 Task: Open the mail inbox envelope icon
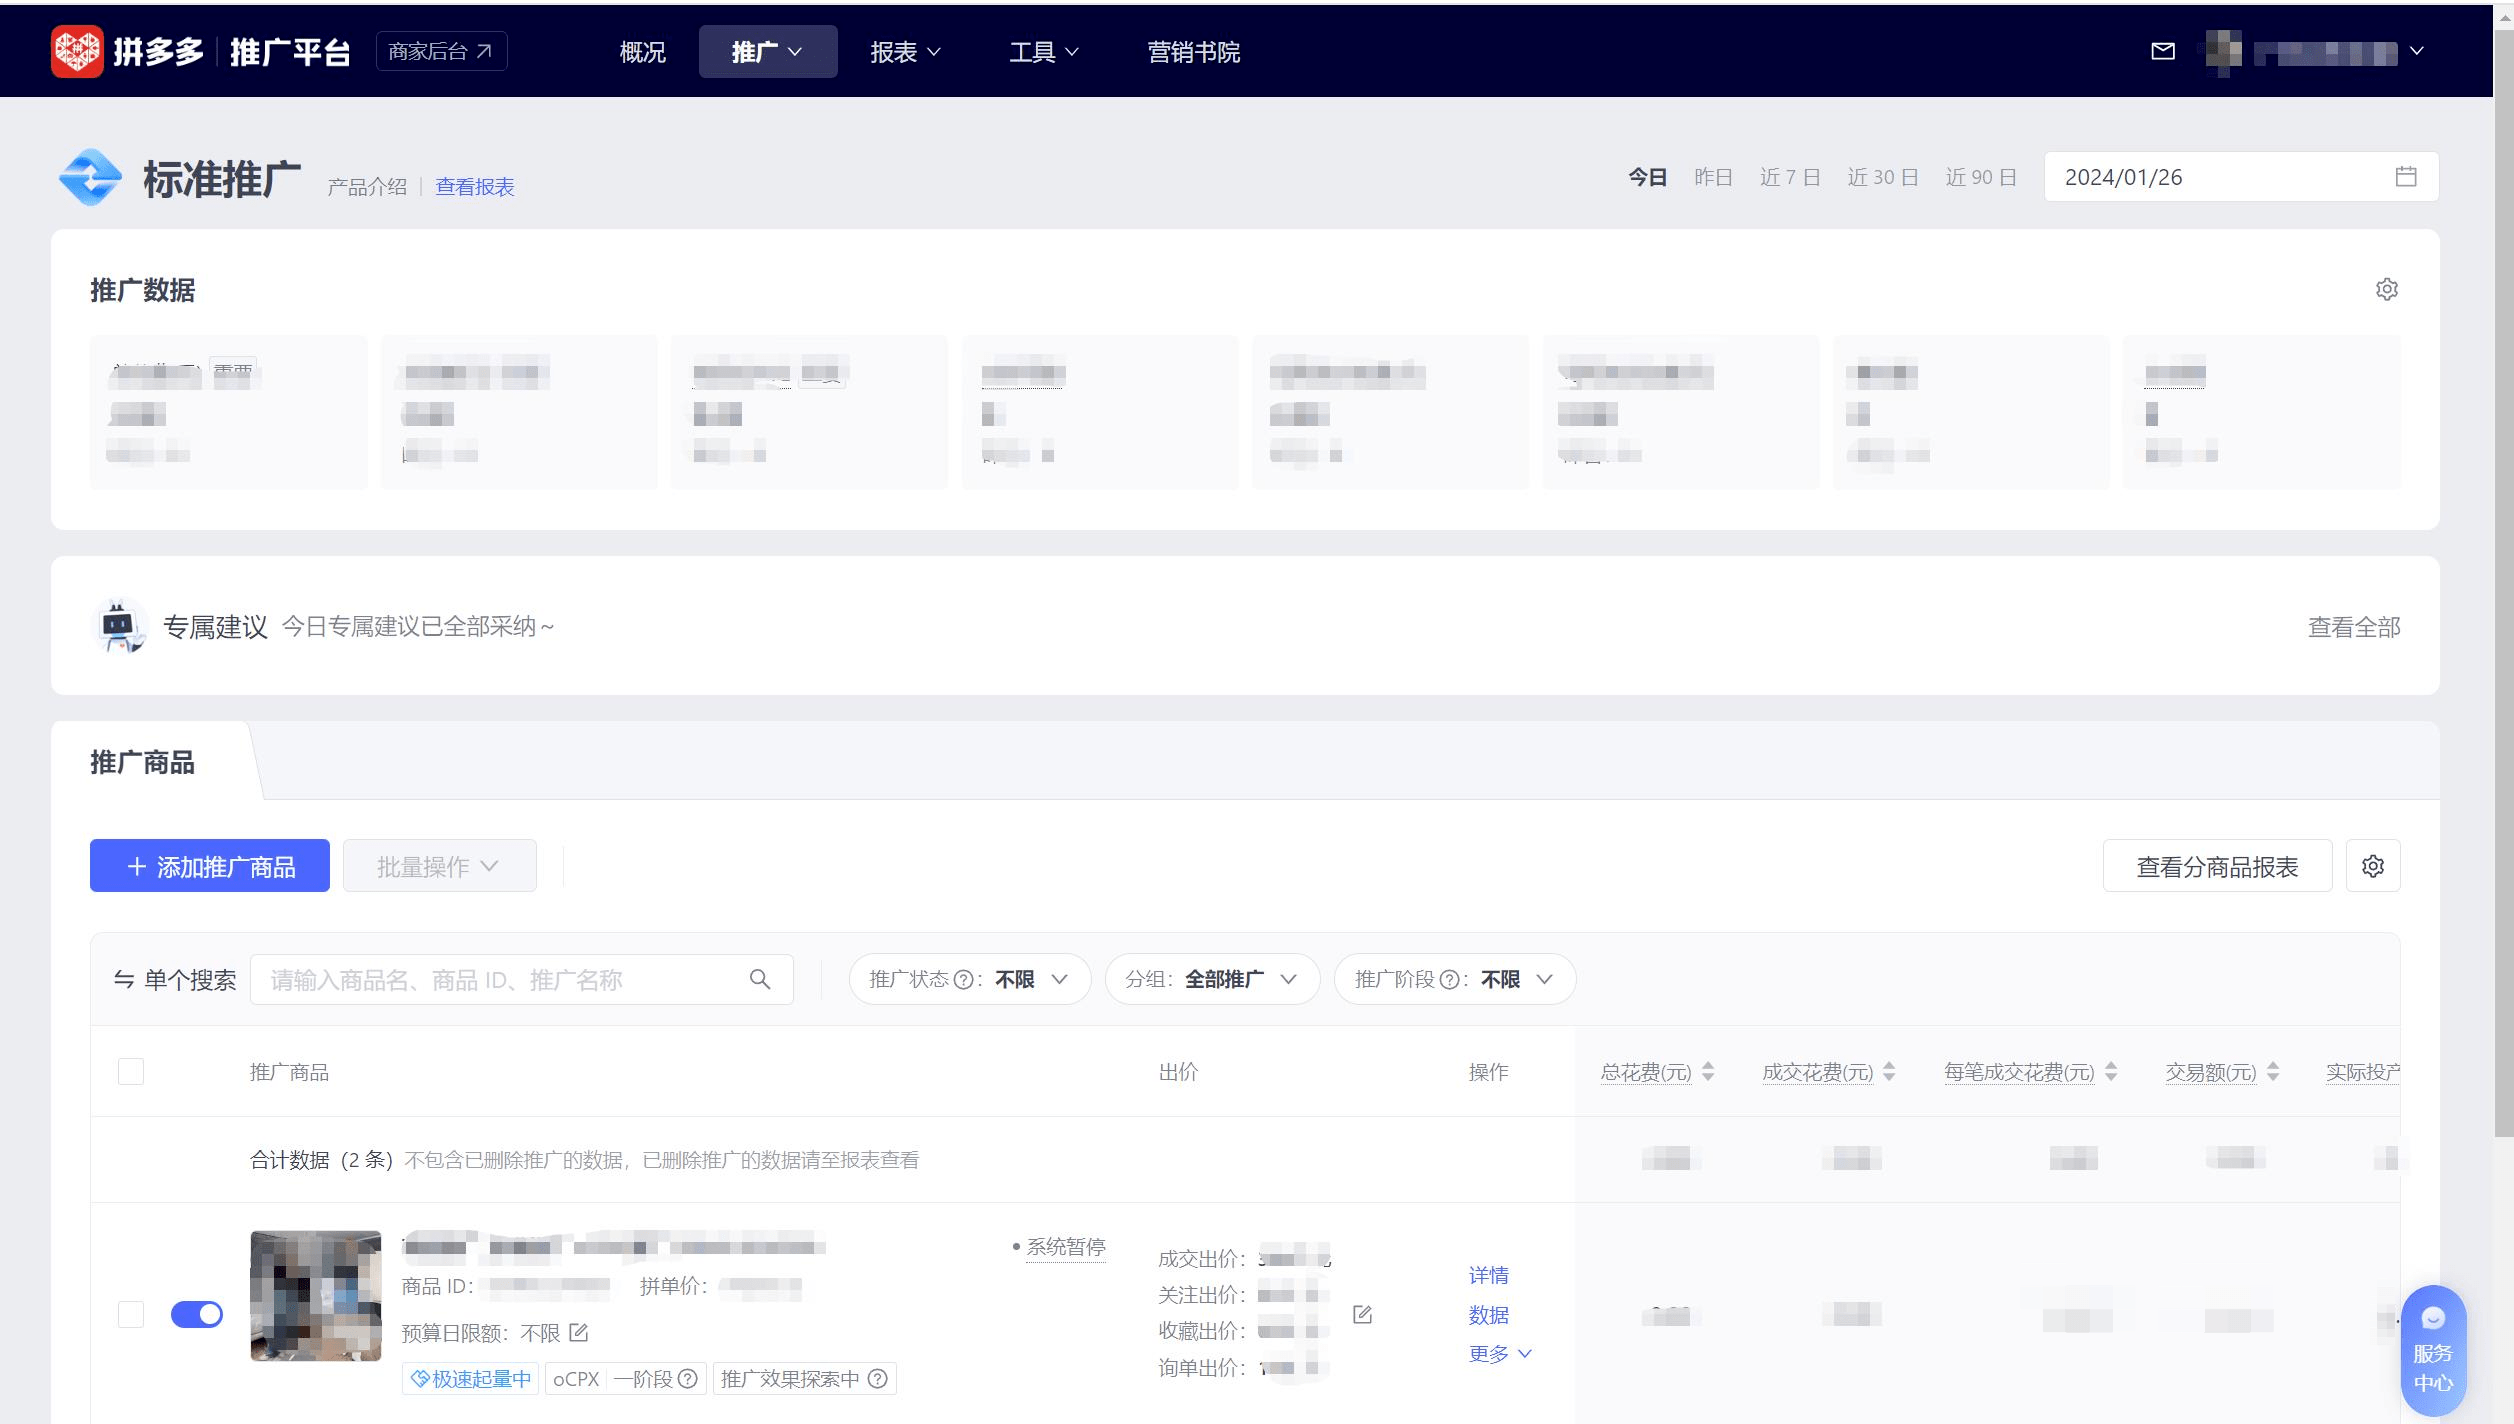point(2162,51)
